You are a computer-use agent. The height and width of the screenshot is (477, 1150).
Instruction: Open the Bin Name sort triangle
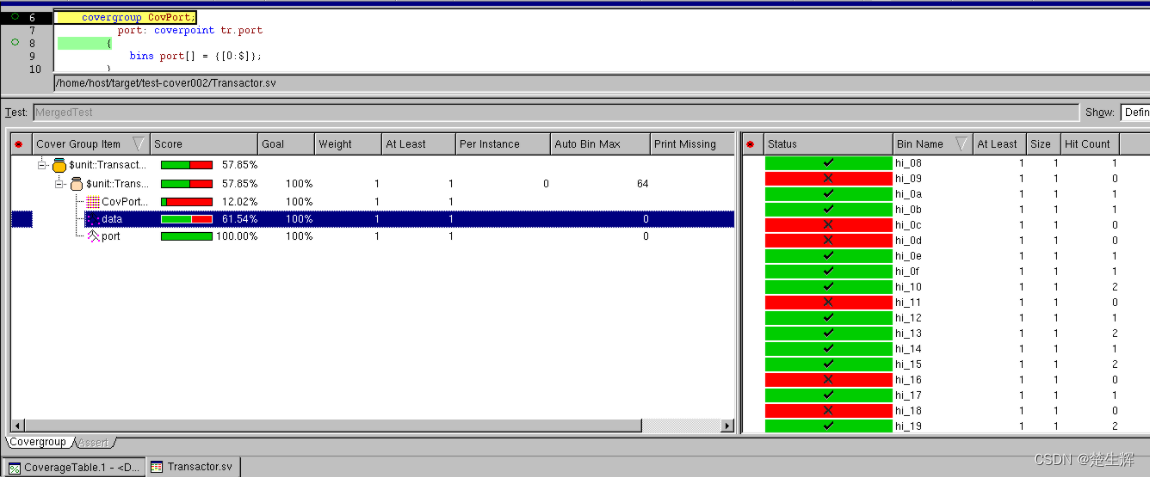click(x=962, y=144)
